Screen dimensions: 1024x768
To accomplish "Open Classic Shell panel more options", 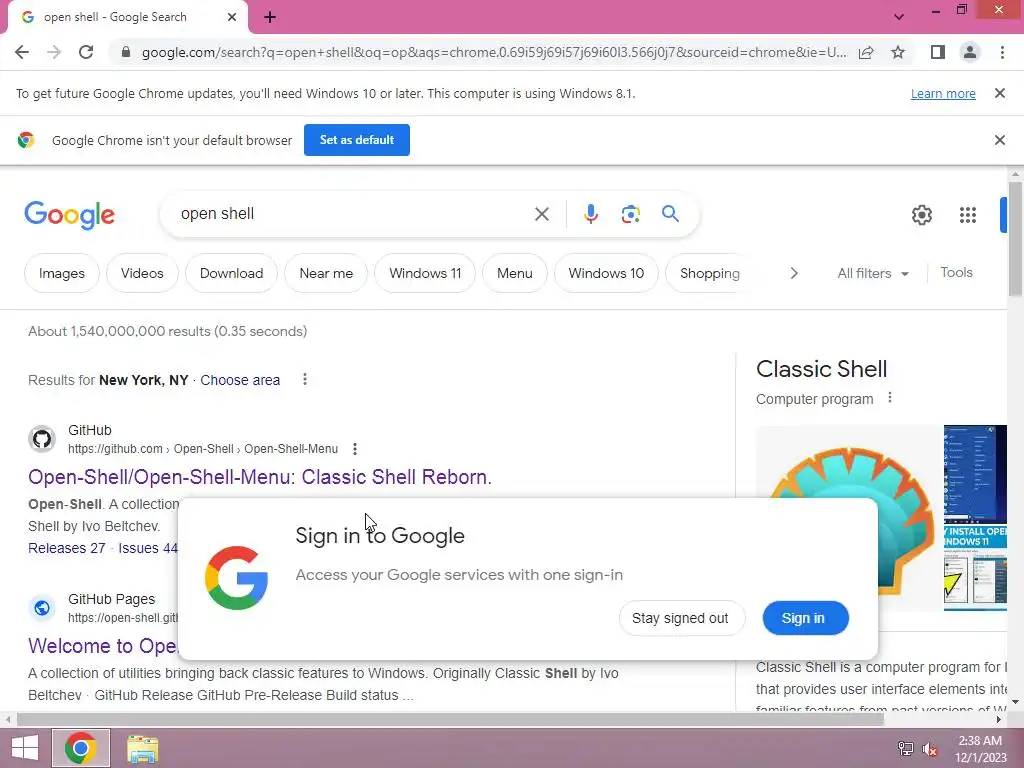I will point(889,398).
